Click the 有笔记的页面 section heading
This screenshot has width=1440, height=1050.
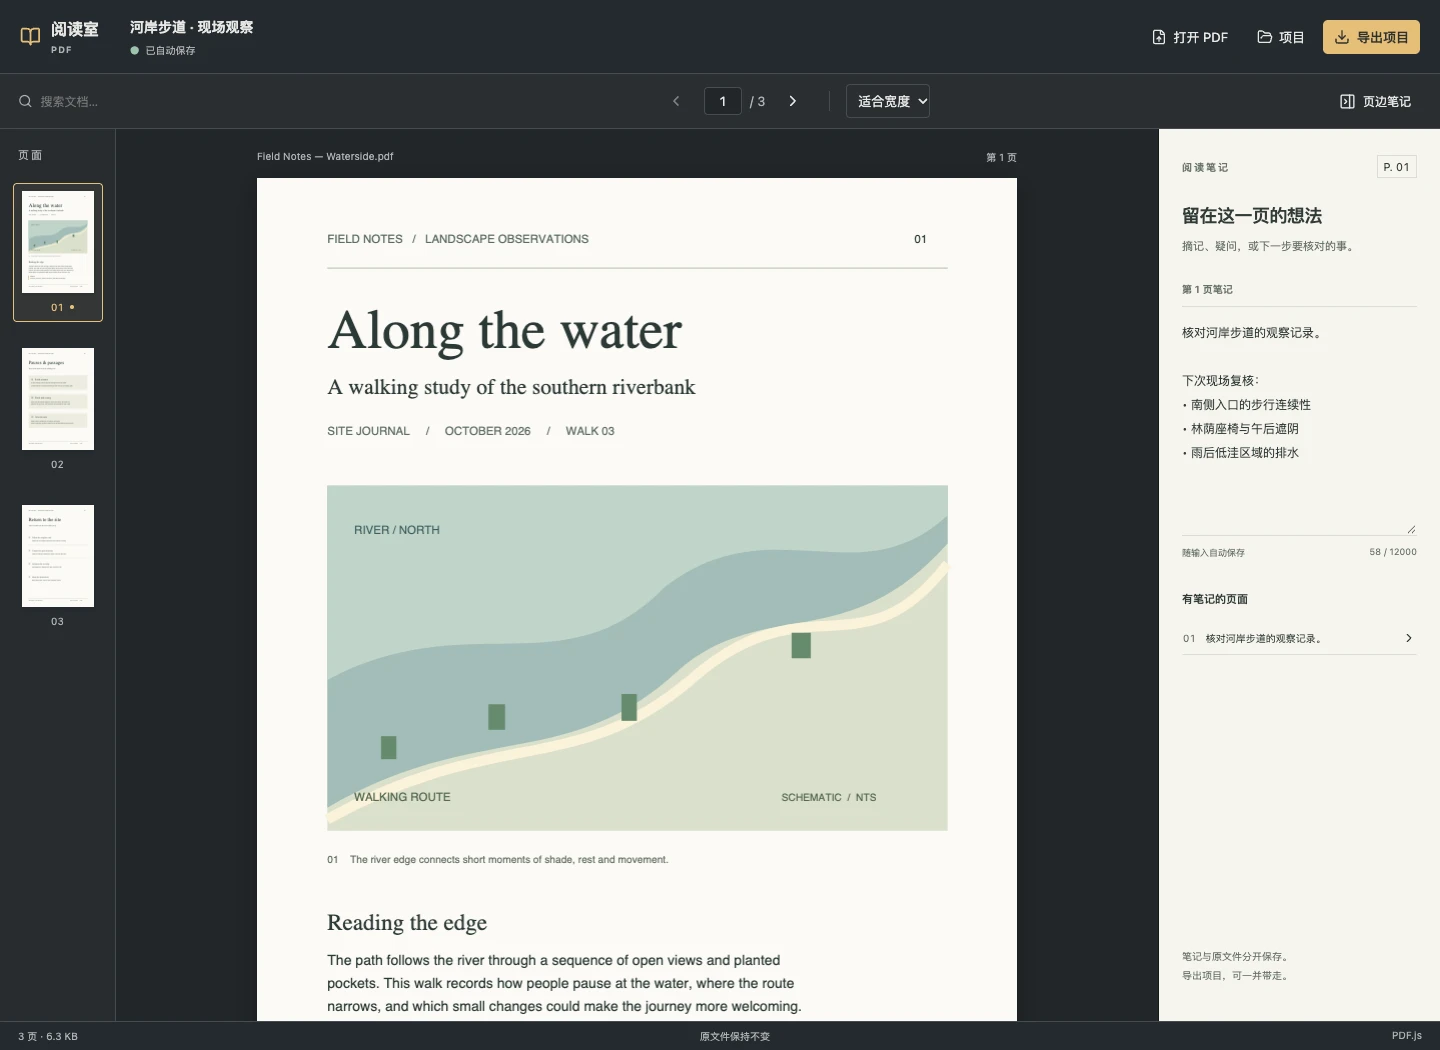[x=1215, y=599]
